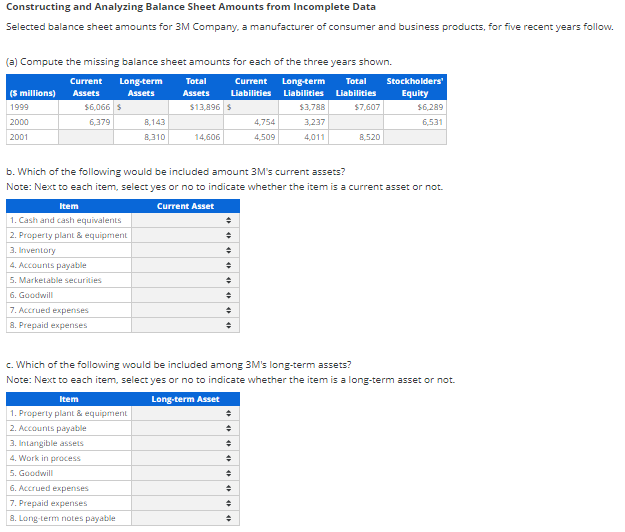Open the long-term asset dropdown for Accrued expenses
The width and height of the screenshot is (625, 532).
185,489
